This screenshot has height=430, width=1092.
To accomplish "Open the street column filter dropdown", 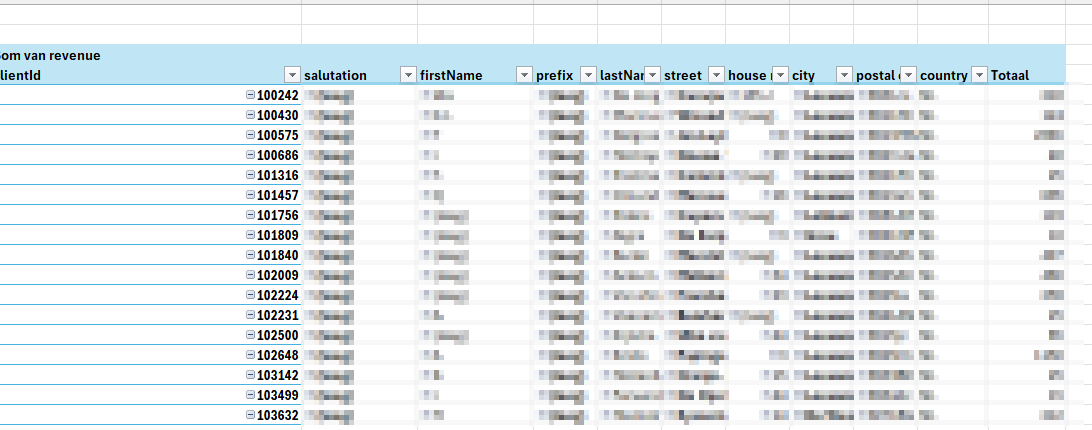I will pos(716,75).
